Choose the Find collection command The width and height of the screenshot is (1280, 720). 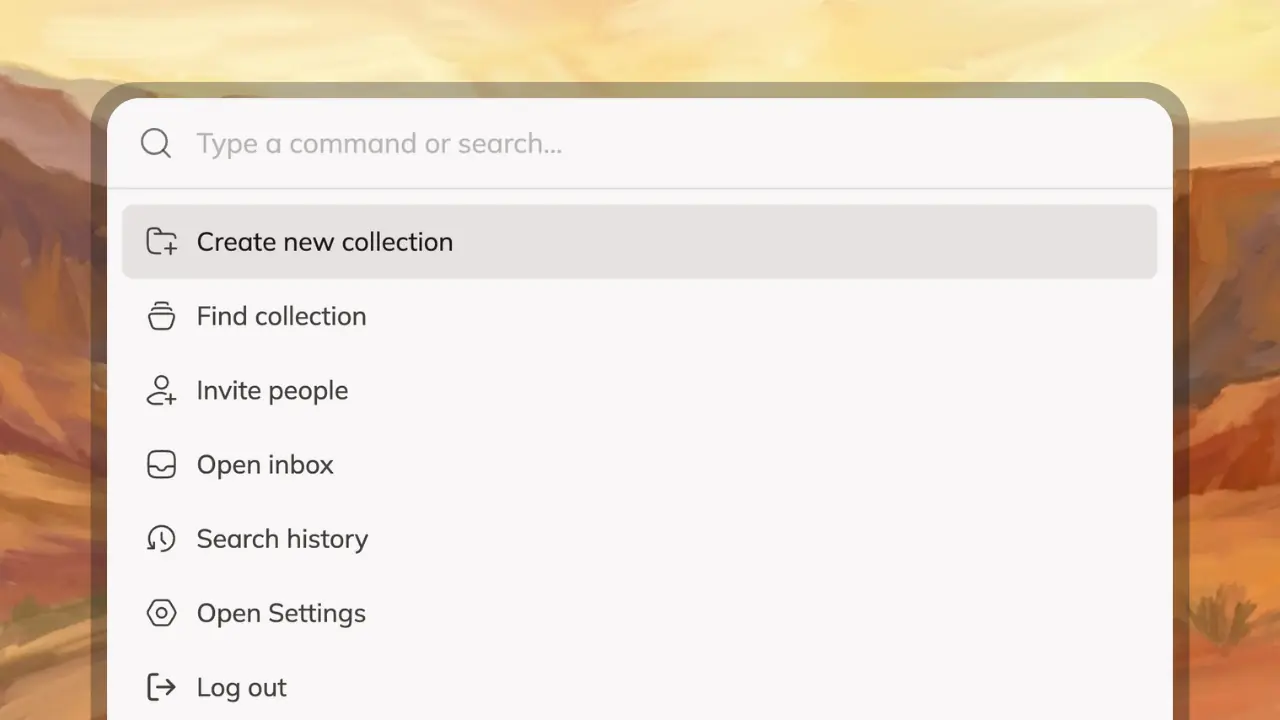click(639, 316)
